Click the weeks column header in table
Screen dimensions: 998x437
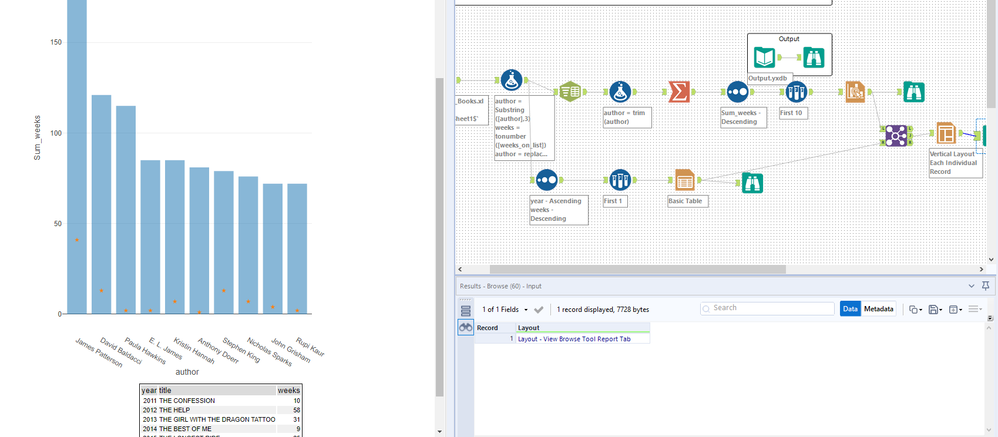289,390
